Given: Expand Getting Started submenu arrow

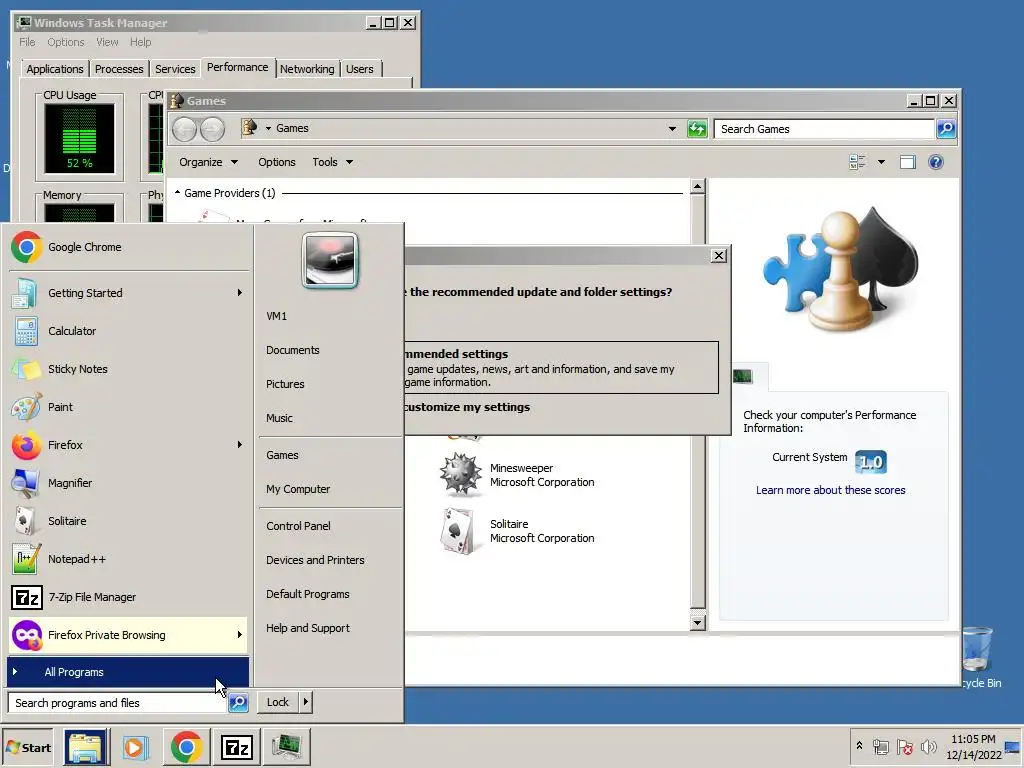Looking at the screenshot, I should [240, 293].
